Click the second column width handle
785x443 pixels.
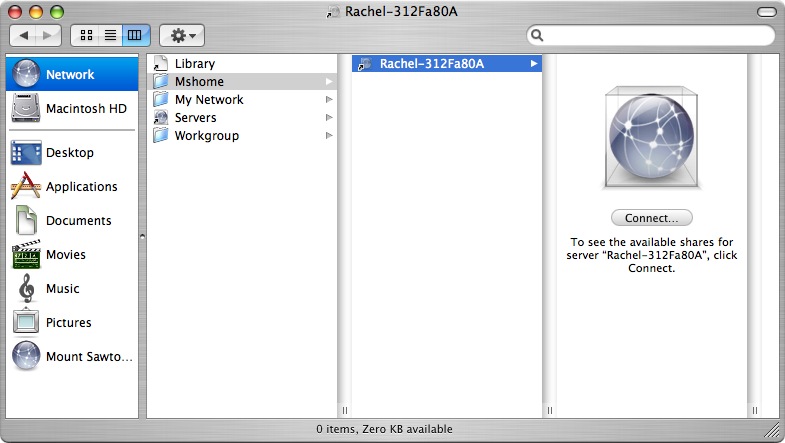[550, 410]
